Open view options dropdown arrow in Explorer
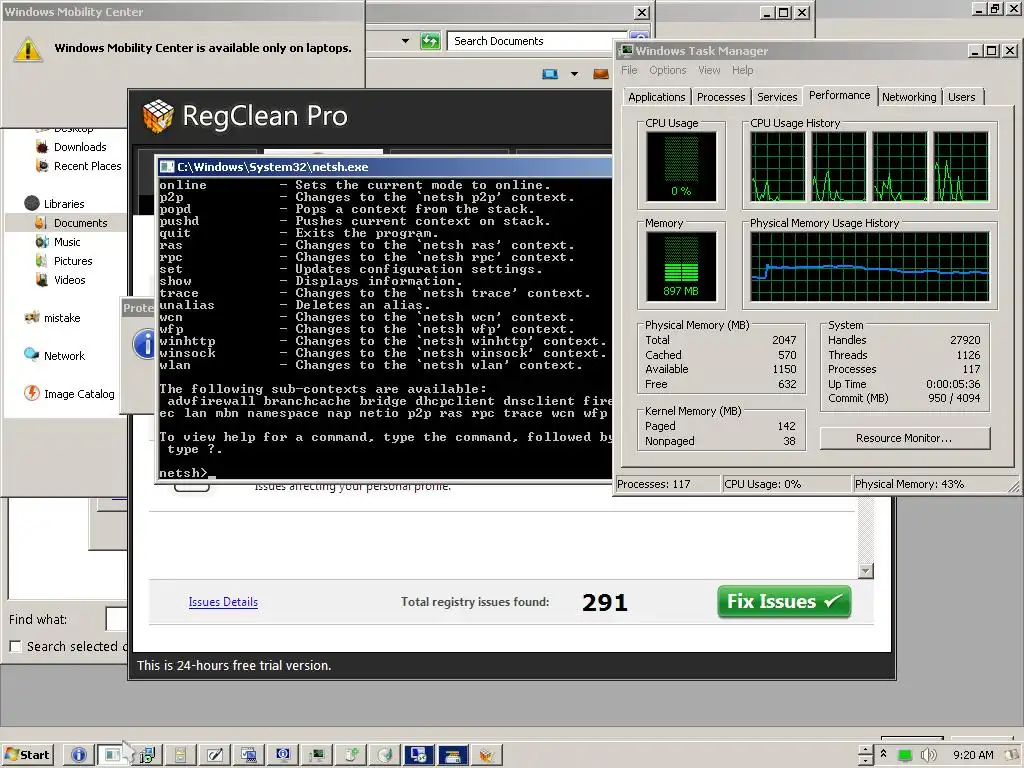 (574, 74)
